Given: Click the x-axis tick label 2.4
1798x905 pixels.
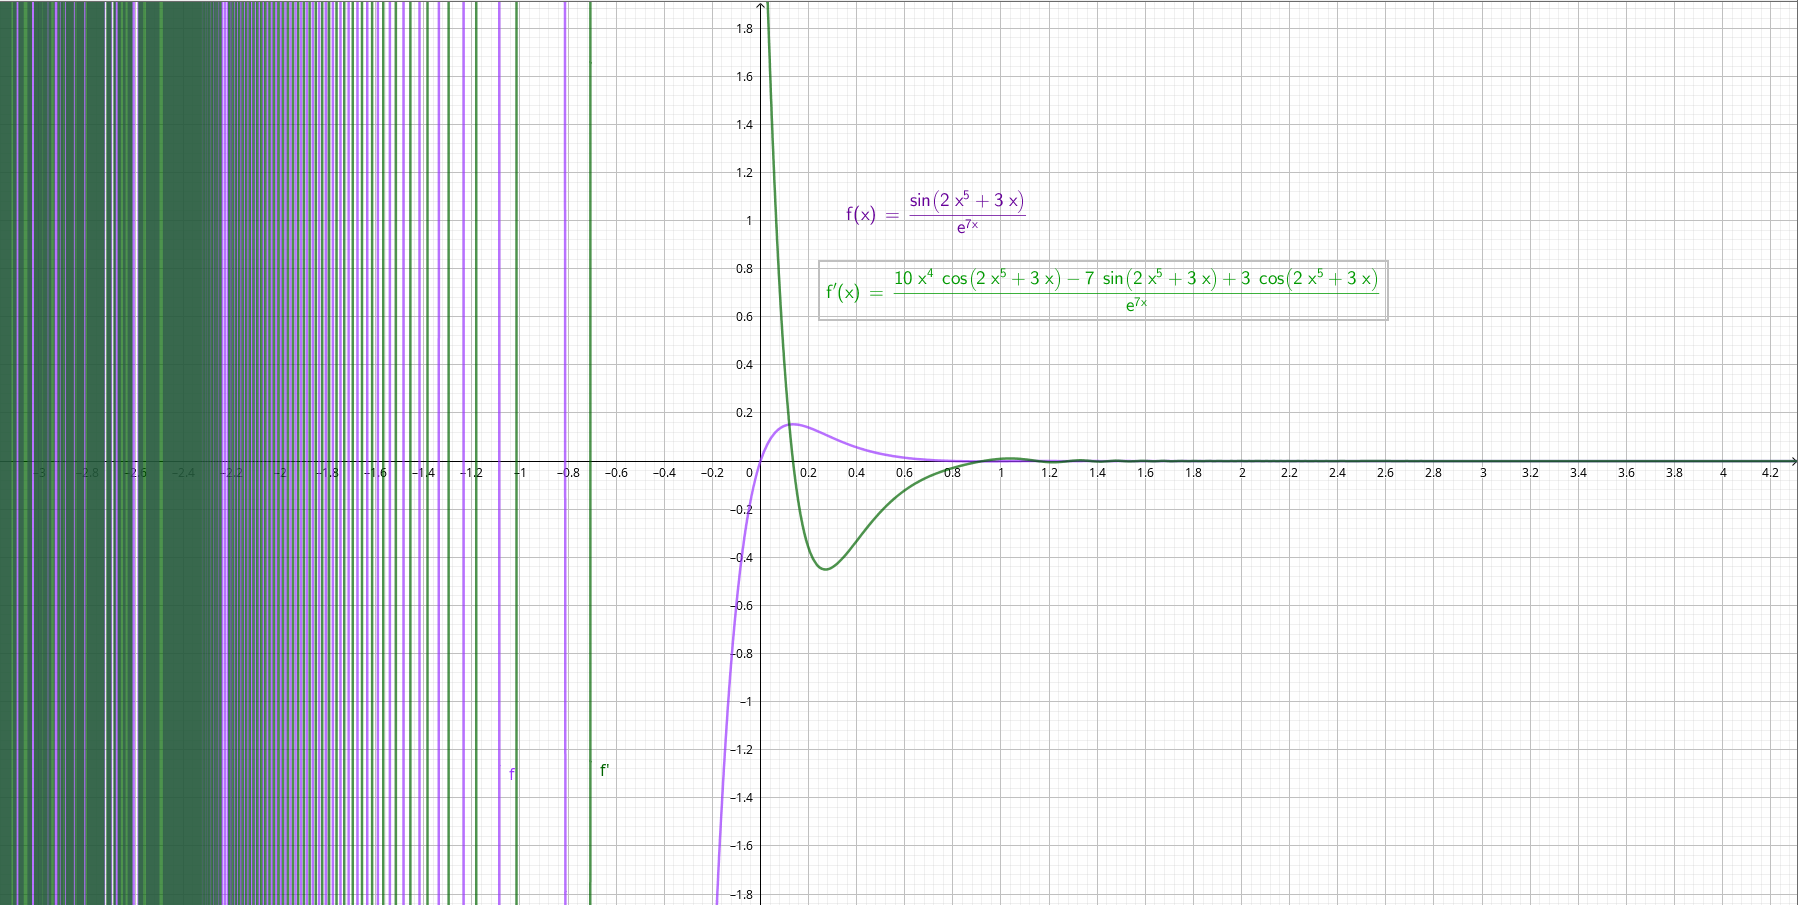Looking at the screenshot, I should (1337, 473).
